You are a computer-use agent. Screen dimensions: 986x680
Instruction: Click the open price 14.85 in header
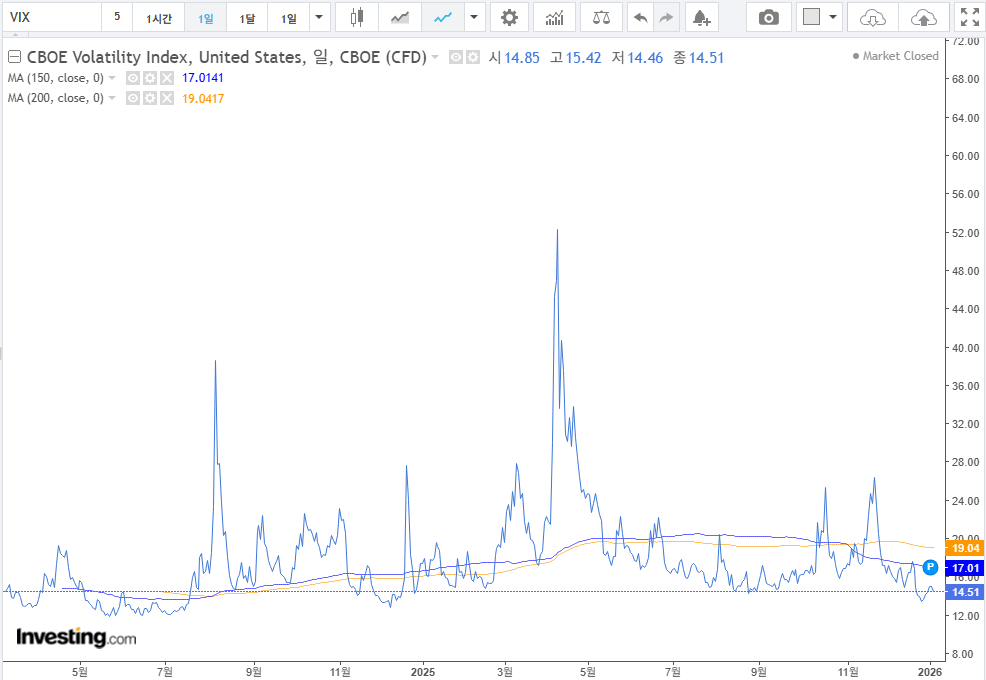522,58
